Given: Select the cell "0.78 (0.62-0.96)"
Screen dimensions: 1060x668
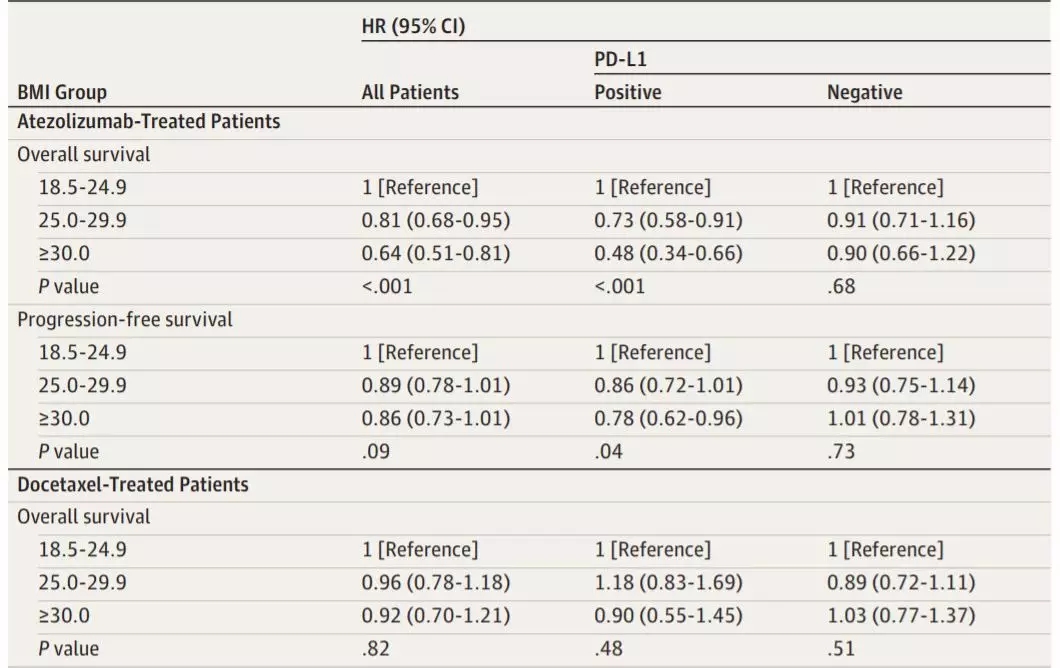Looking at the screenshot, I should coord(668,418).
